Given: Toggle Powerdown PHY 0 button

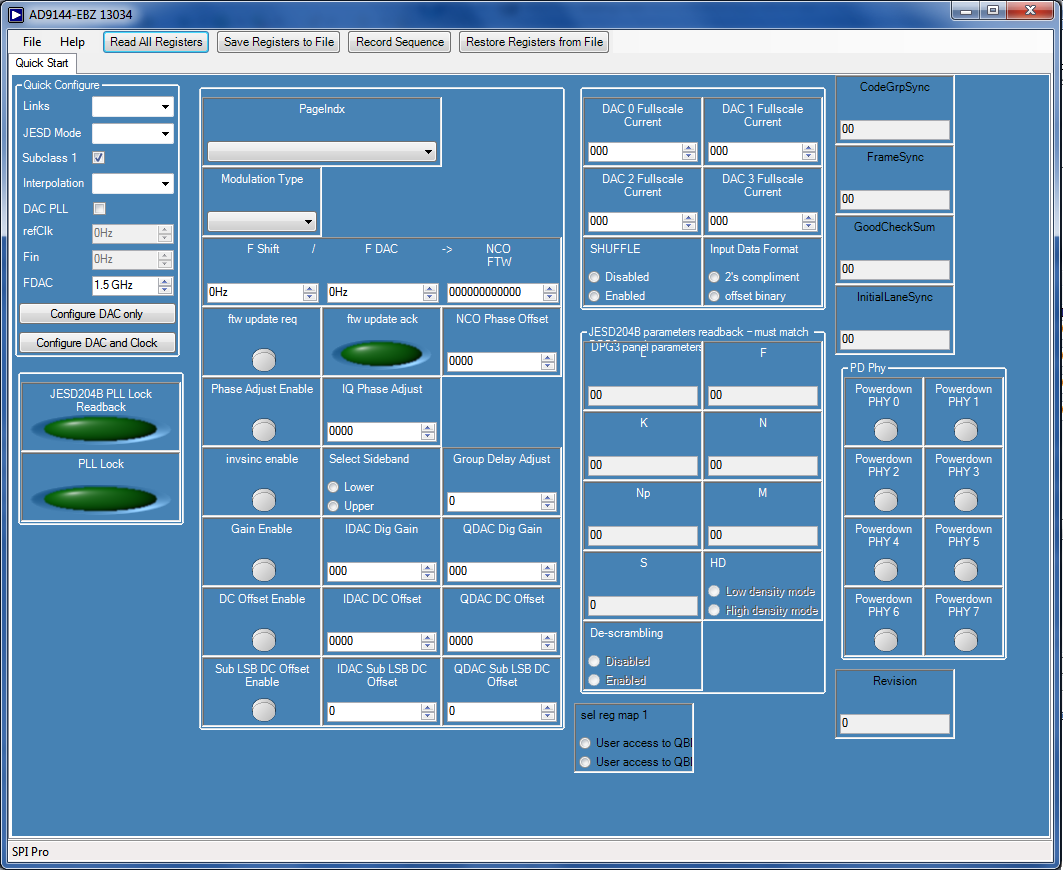Looking at the screenshot, I should tap(885, 429).
